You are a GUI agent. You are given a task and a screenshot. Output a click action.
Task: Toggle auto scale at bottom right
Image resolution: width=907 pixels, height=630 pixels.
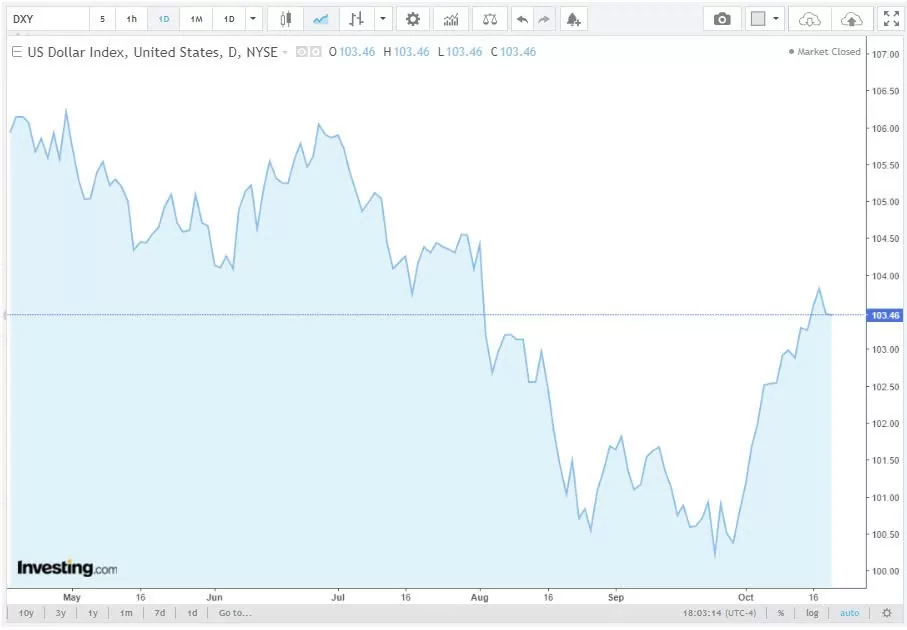point(849,613)
